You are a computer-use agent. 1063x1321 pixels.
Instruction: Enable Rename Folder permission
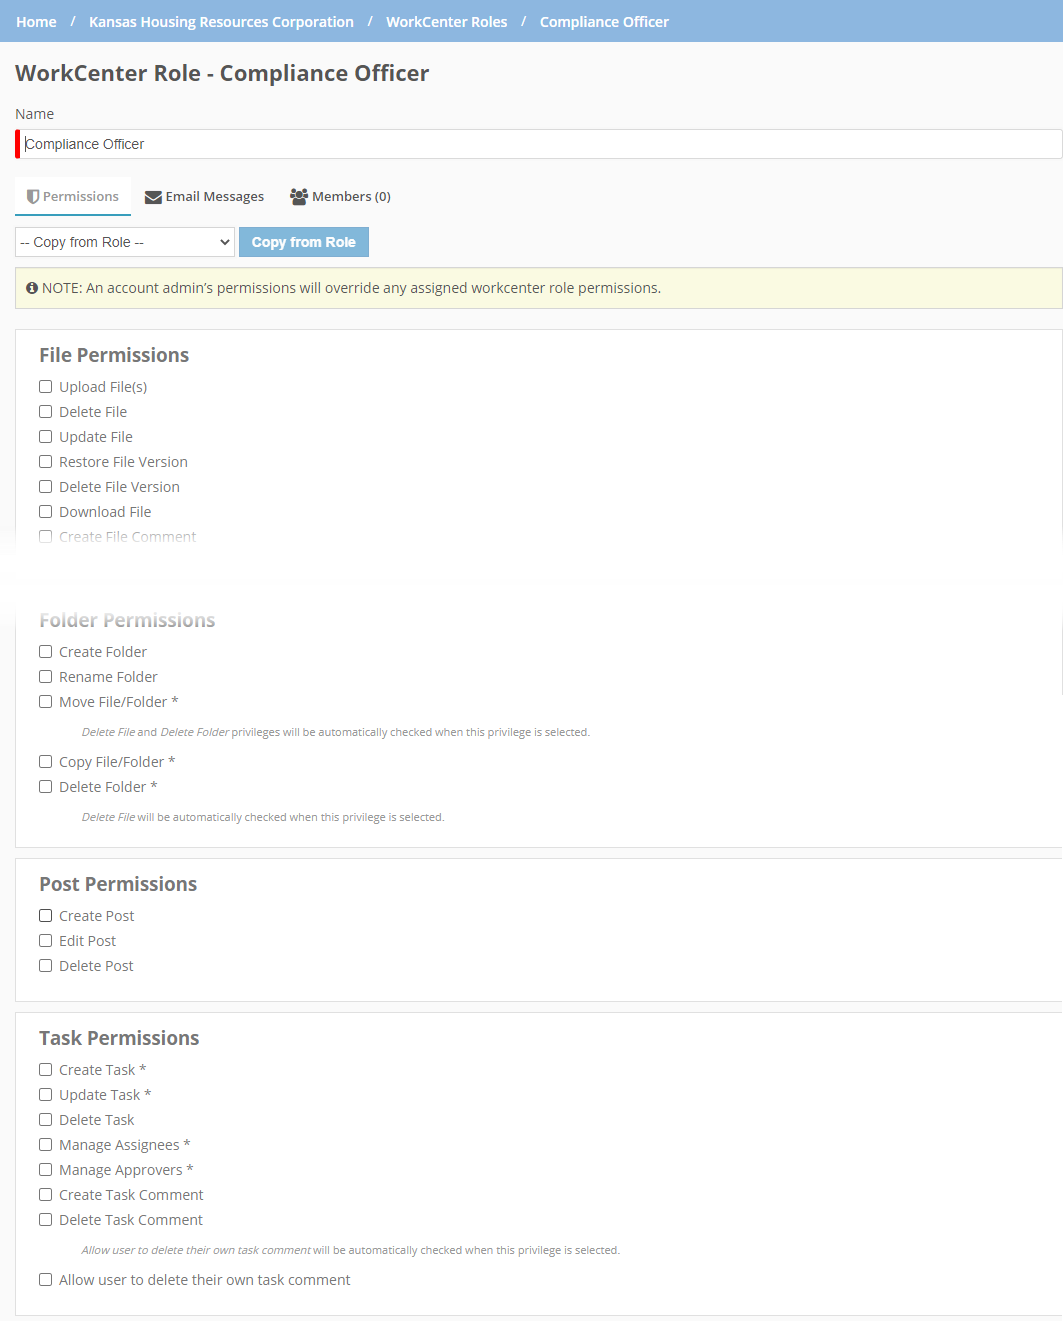click(46, 677)
